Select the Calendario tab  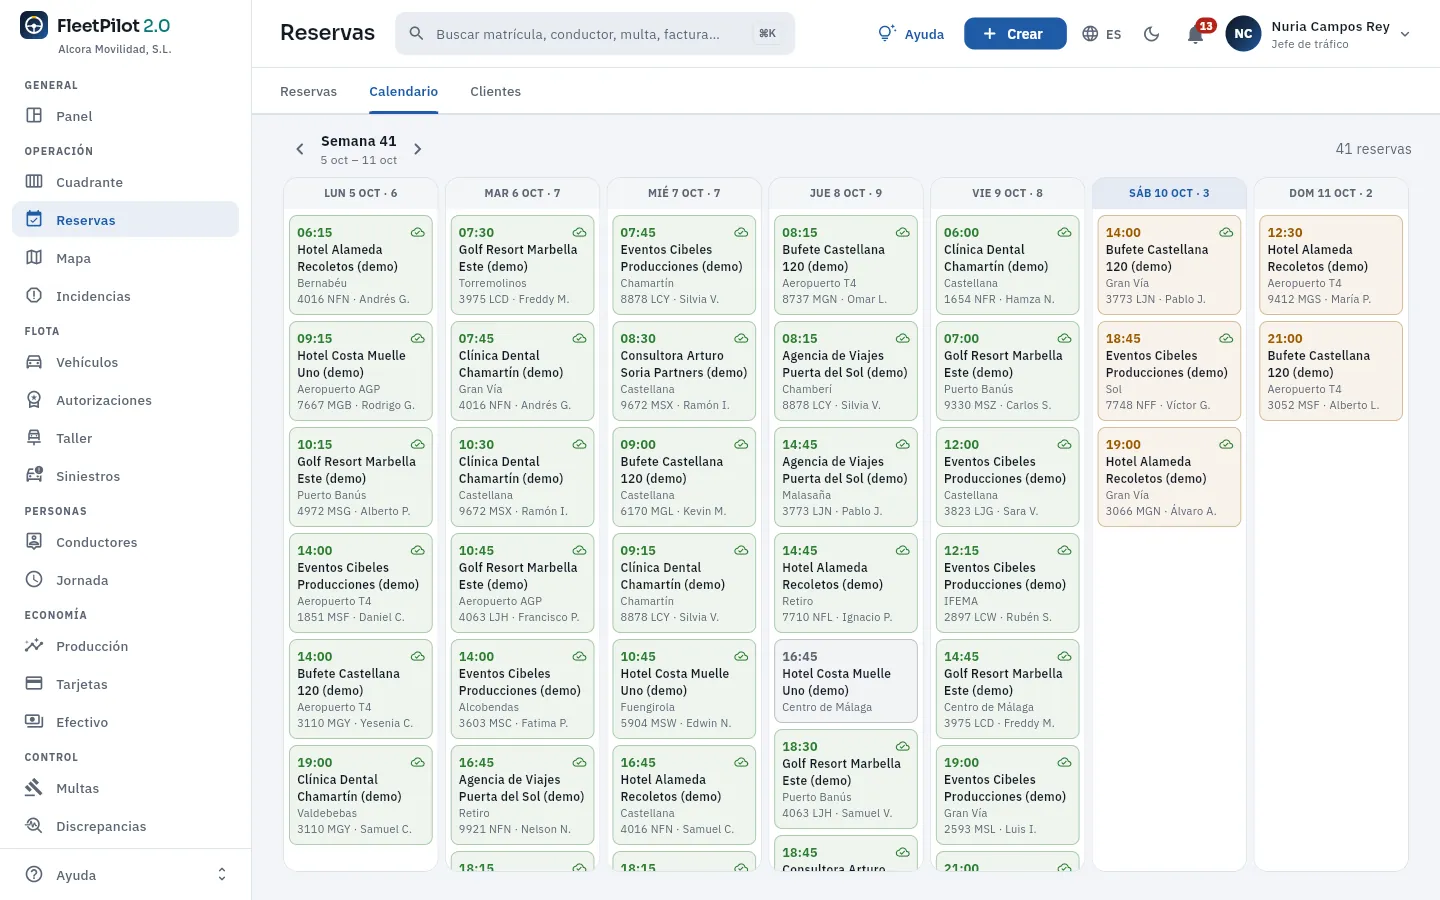403,91
